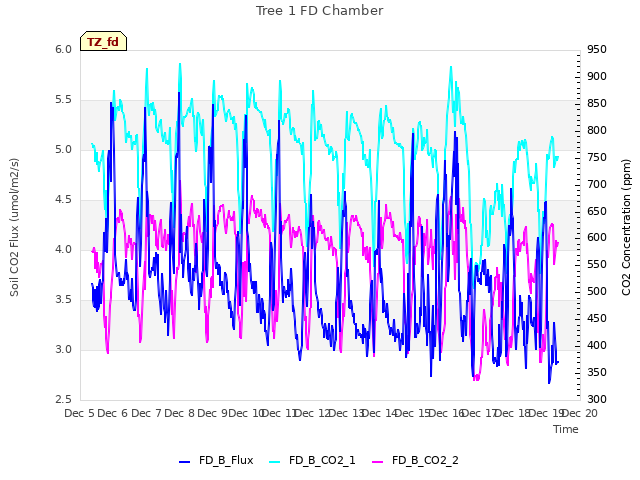Click the Soil CO2 Flux axis title
This screenshot has width=640, height=480.
pos(14,227)
